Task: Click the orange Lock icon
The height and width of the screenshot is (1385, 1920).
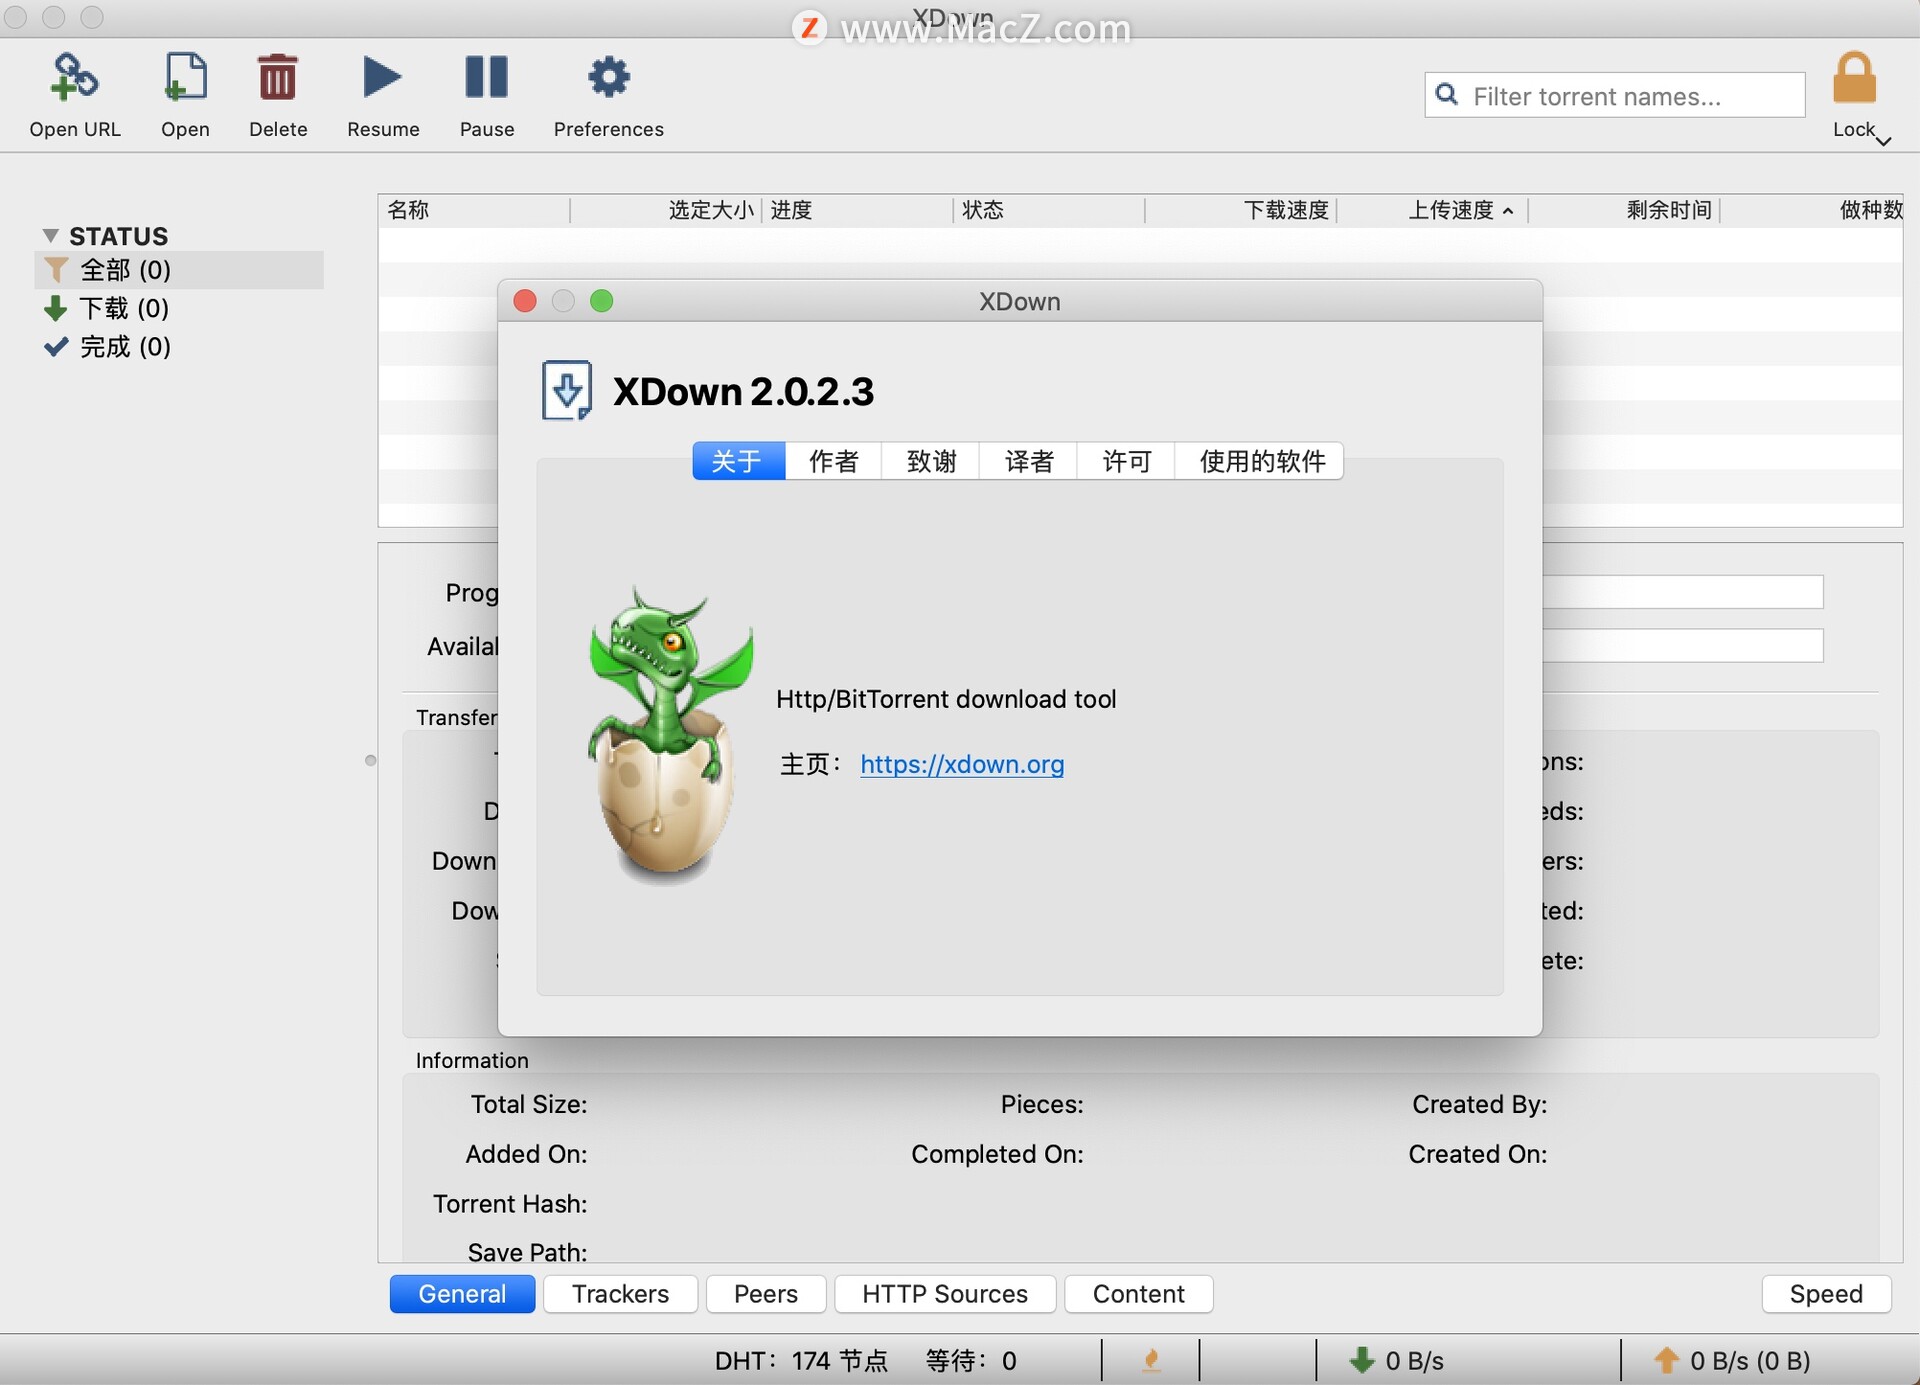Action: (x=1854, y=78)
